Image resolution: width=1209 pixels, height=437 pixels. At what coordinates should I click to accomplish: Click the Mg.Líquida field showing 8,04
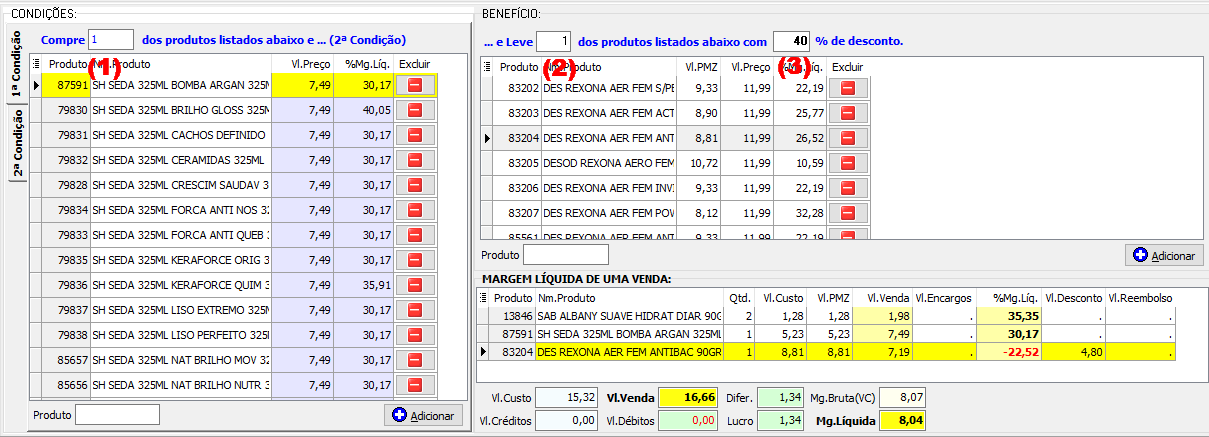902,422
